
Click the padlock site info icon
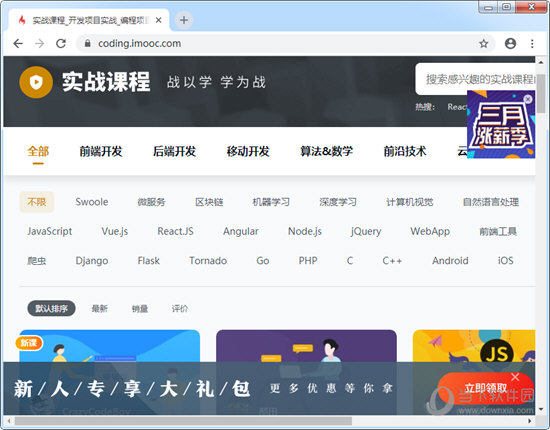point(88,43)
